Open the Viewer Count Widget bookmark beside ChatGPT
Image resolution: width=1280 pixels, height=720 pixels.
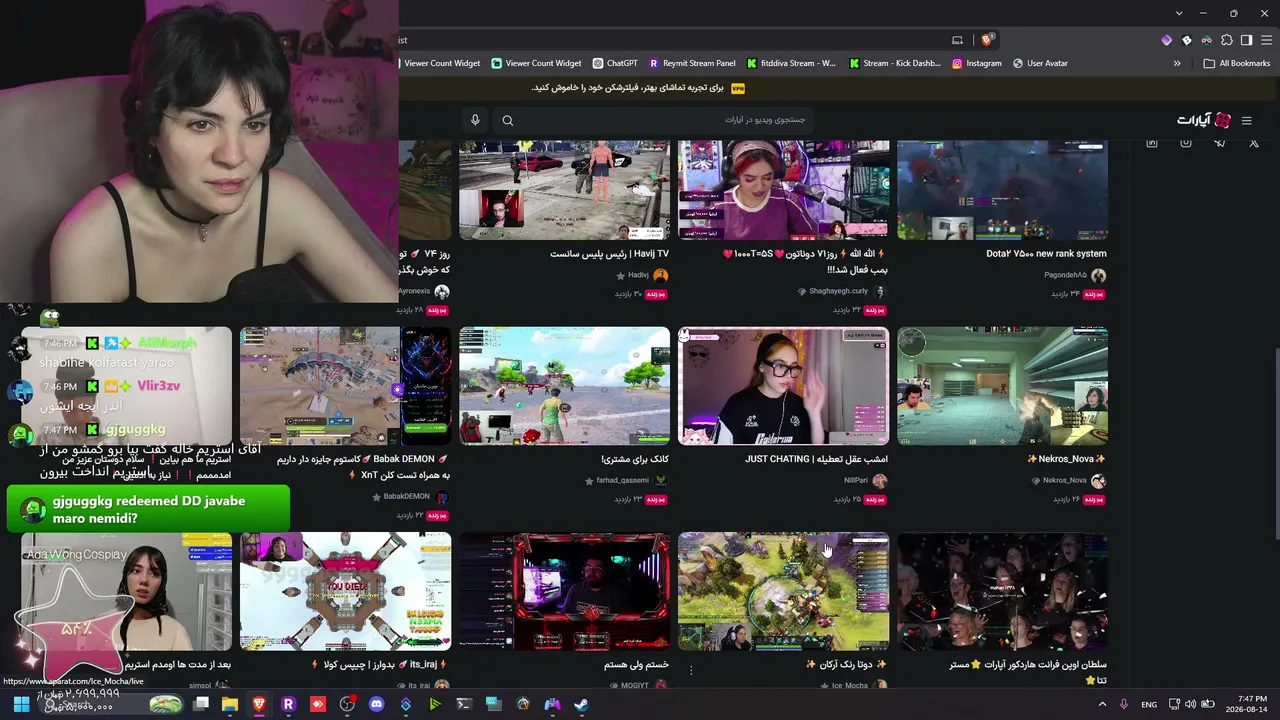pyautogui.click(x=536, y=63)
